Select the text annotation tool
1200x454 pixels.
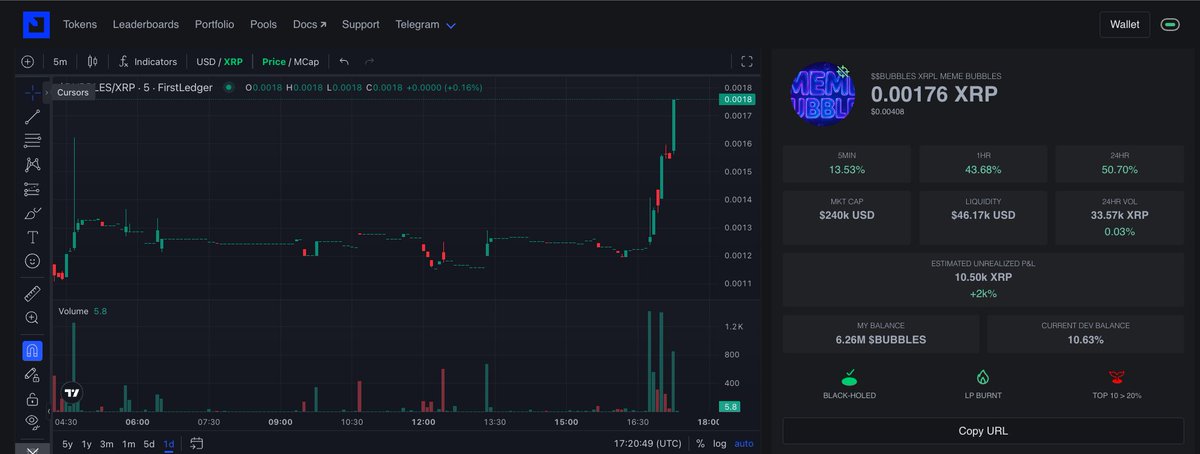pyautogui.click(x=32, y=237)
